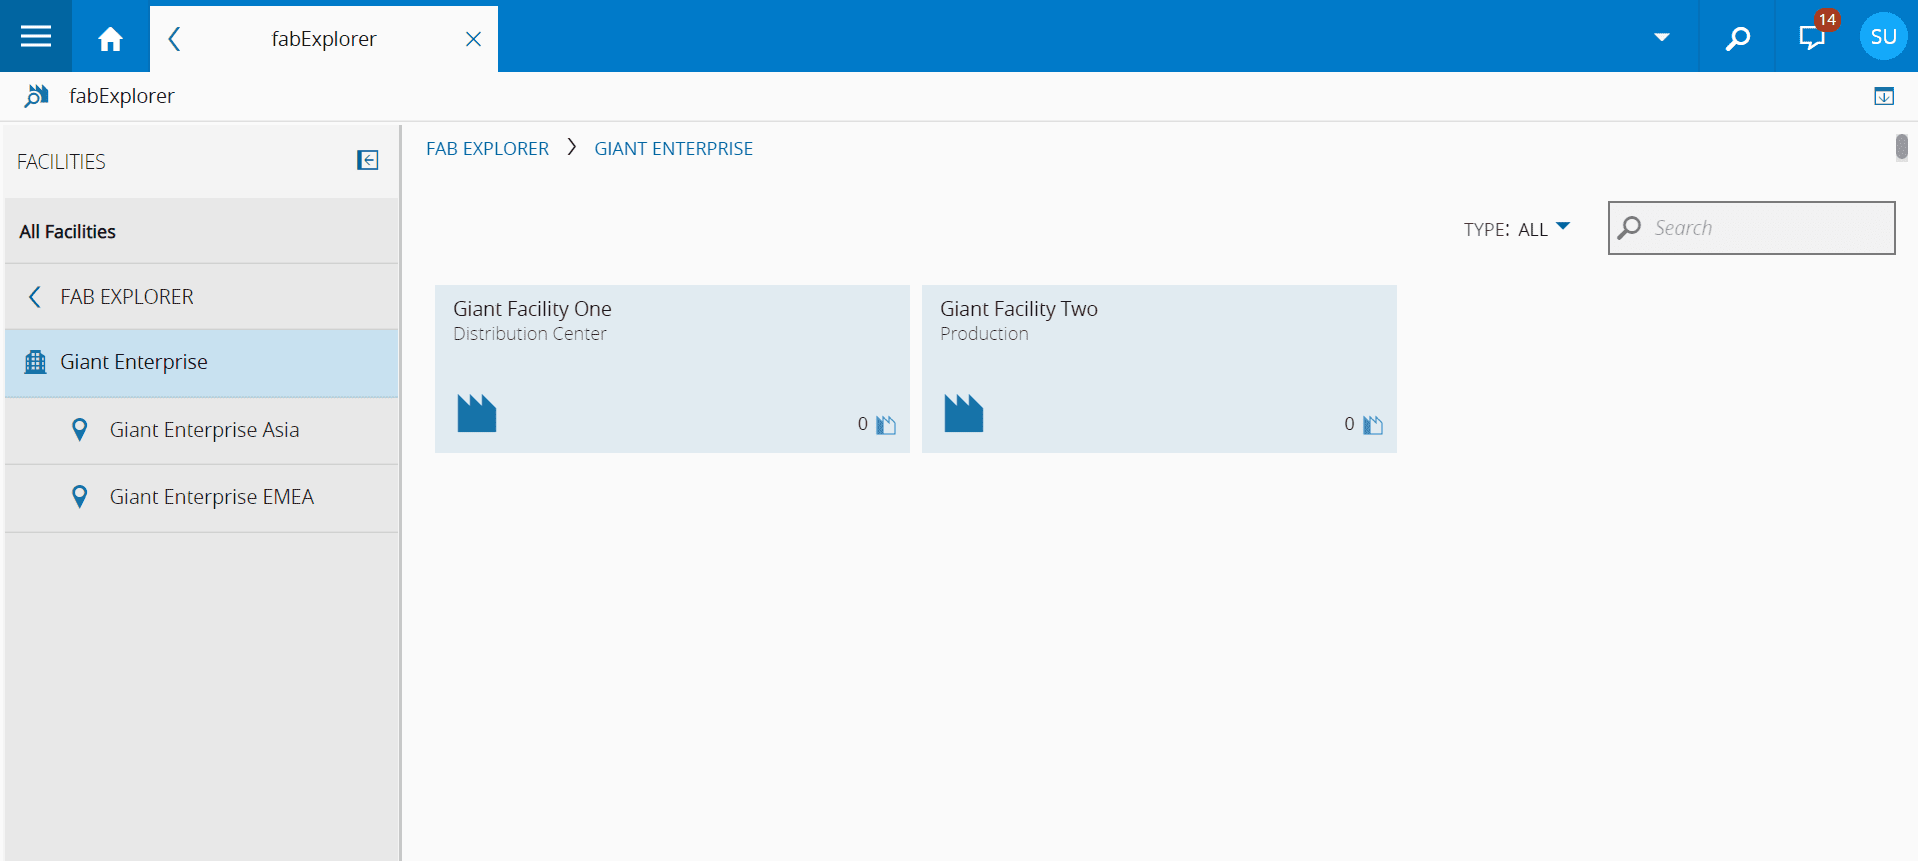Open Giant Enterprise Asia site

coord(201,430)
